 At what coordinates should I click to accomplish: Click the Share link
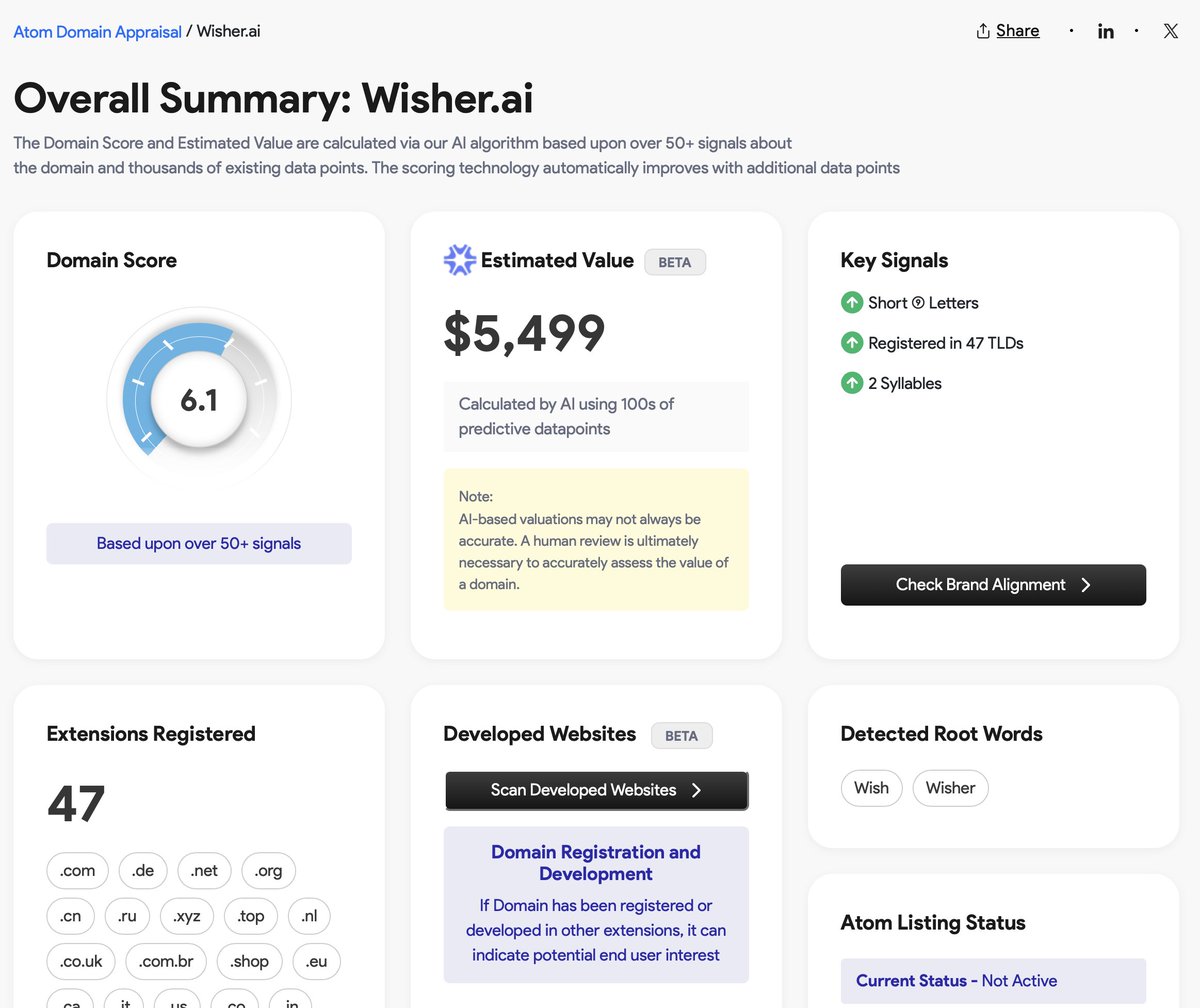pos(1017,31)
